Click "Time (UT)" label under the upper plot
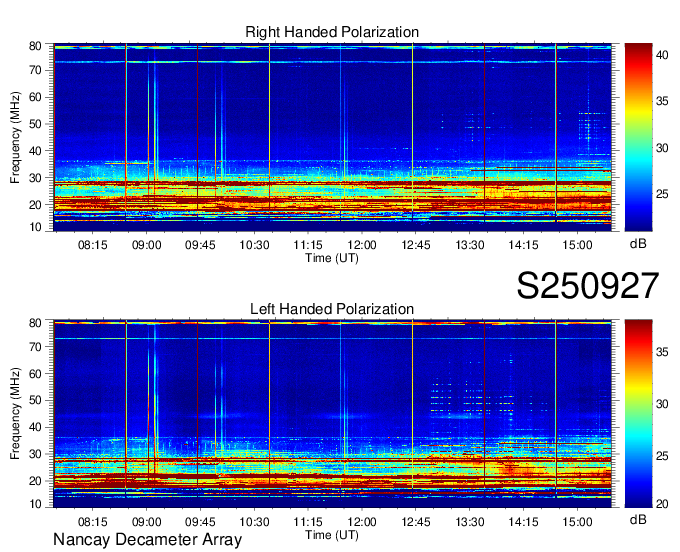This screenshot has height=552, width=680. click(x=332, y=257)
